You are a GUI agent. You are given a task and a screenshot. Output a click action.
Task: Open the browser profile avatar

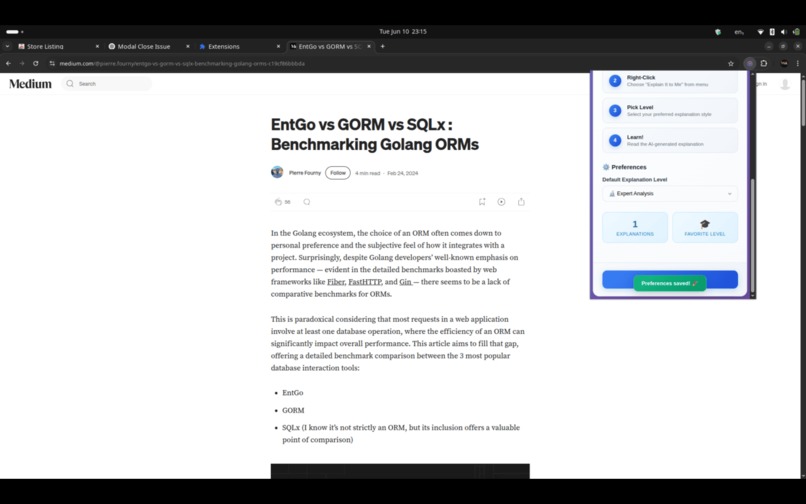[x=784, y=63]
